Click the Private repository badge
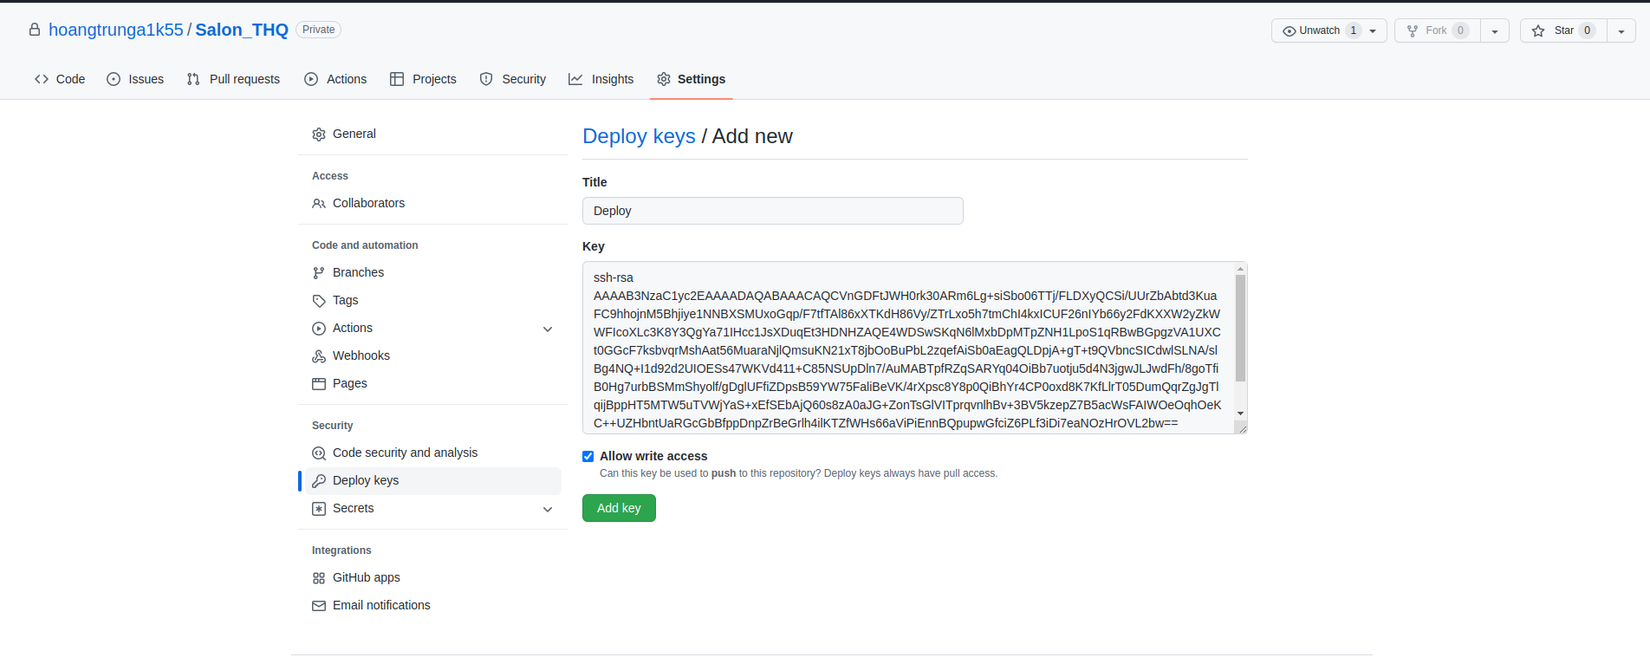Viewport: 1650px width, 665px height. click(x=319, y=30)
